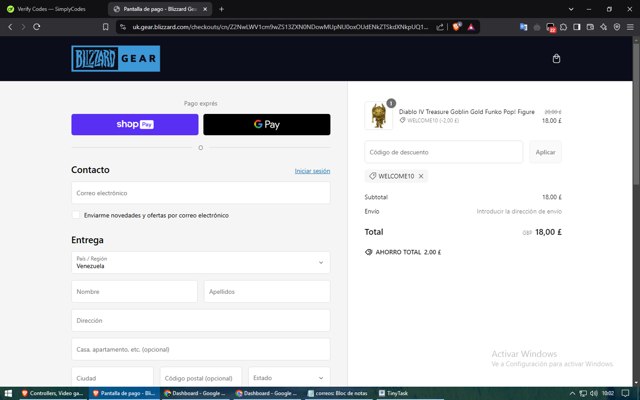This screenshot has height=400, width=640.
Task: Pay with Google Pay button
Action: click(x=267, y=124)
